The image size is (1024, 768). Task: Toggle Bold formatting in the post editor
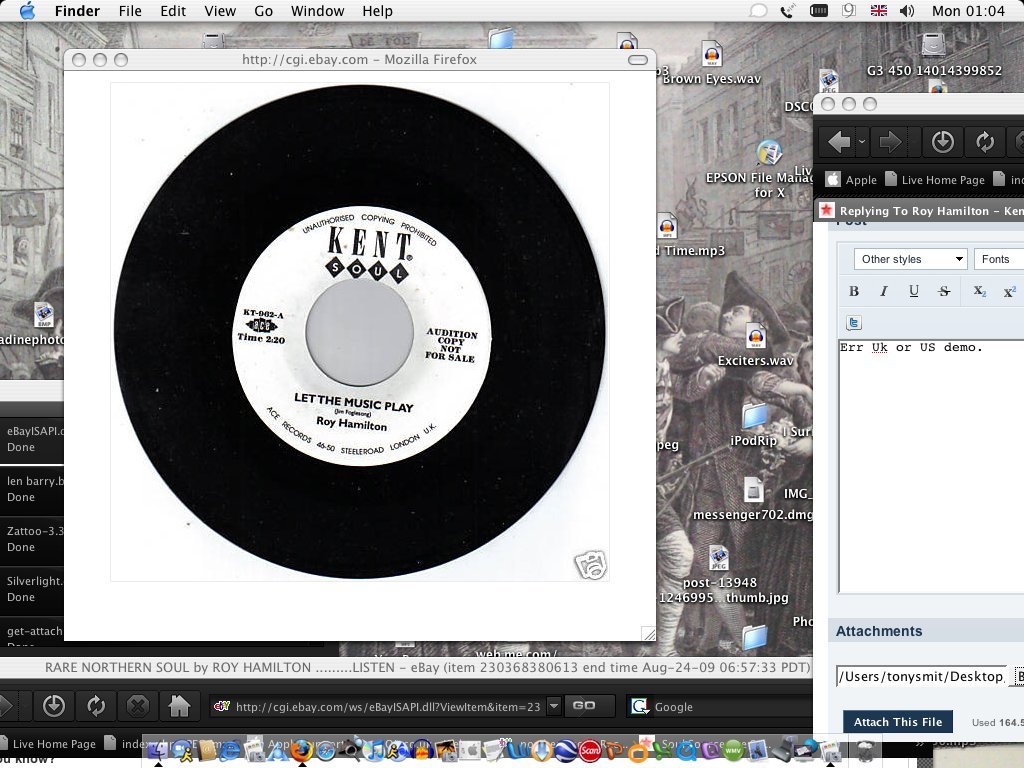click(x=854, y=291)
